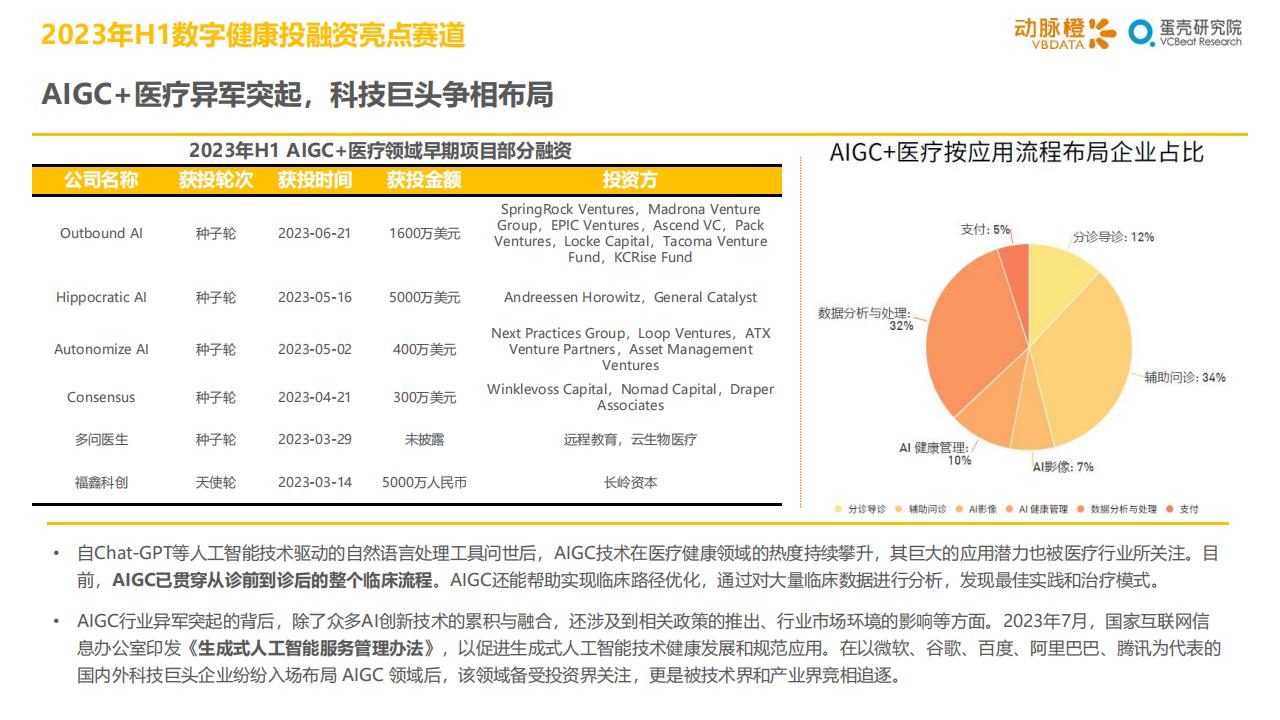Select the Outbound AI company cell
1280x720 pixels.
coord(101,233)
